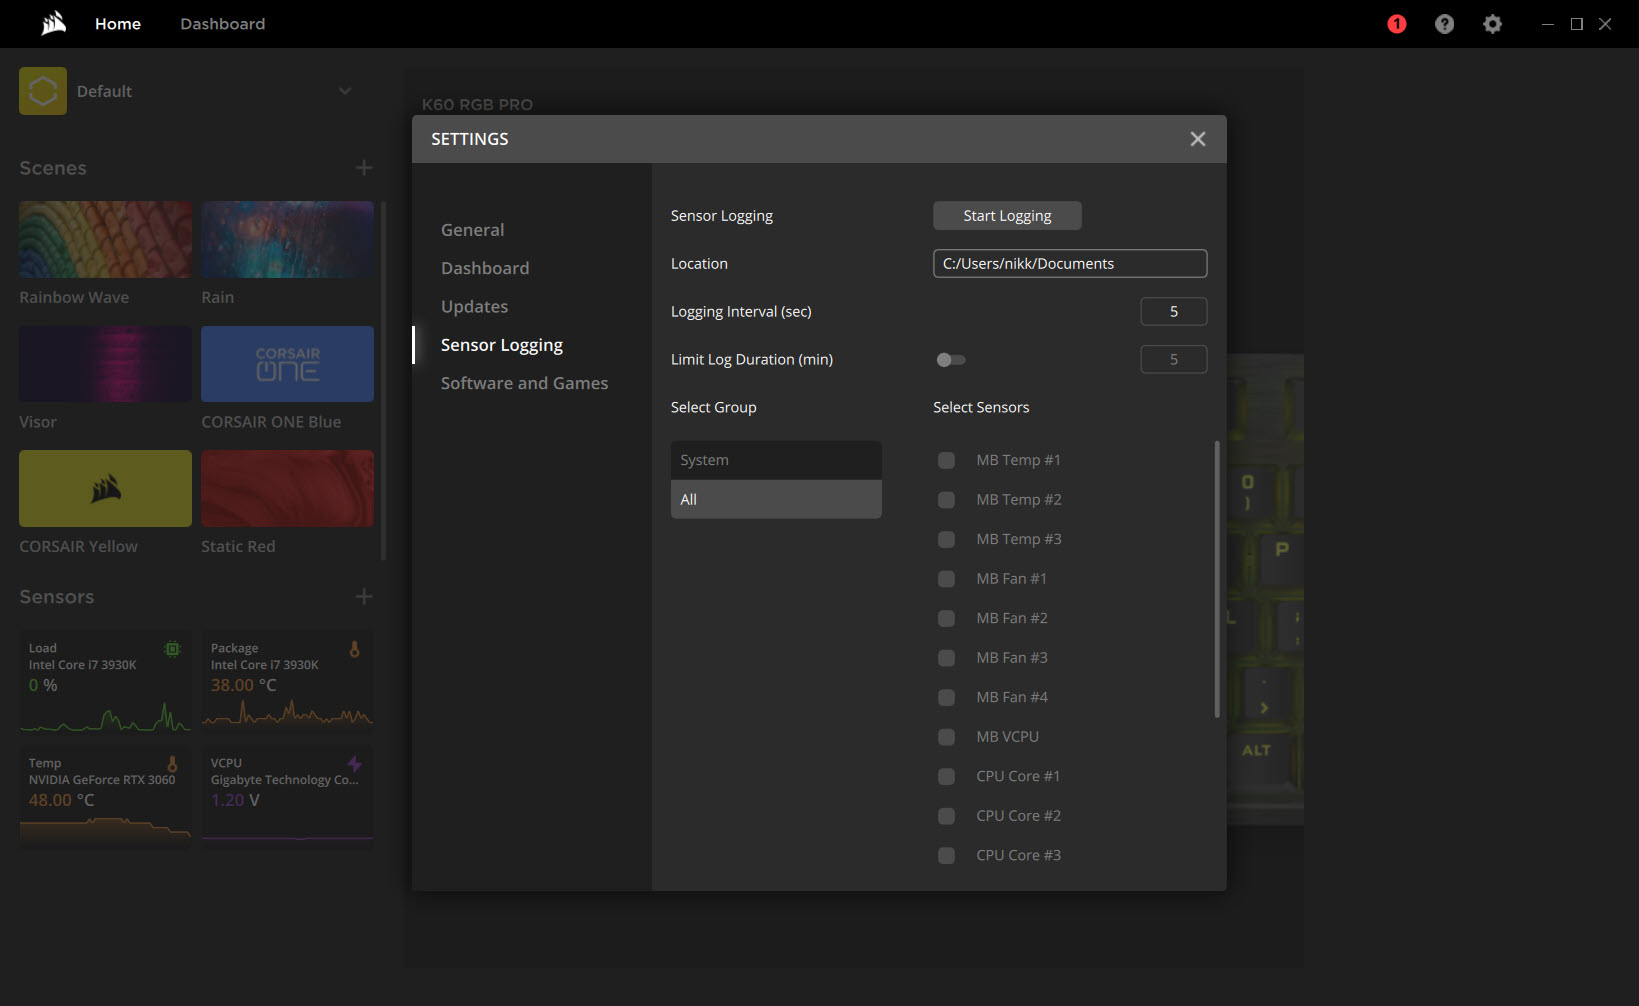This screenshot has width=1639, height=1006.
Task: Click the NVIDIA GeForce Temp thermometer icon
Action: tap(172, 764)
